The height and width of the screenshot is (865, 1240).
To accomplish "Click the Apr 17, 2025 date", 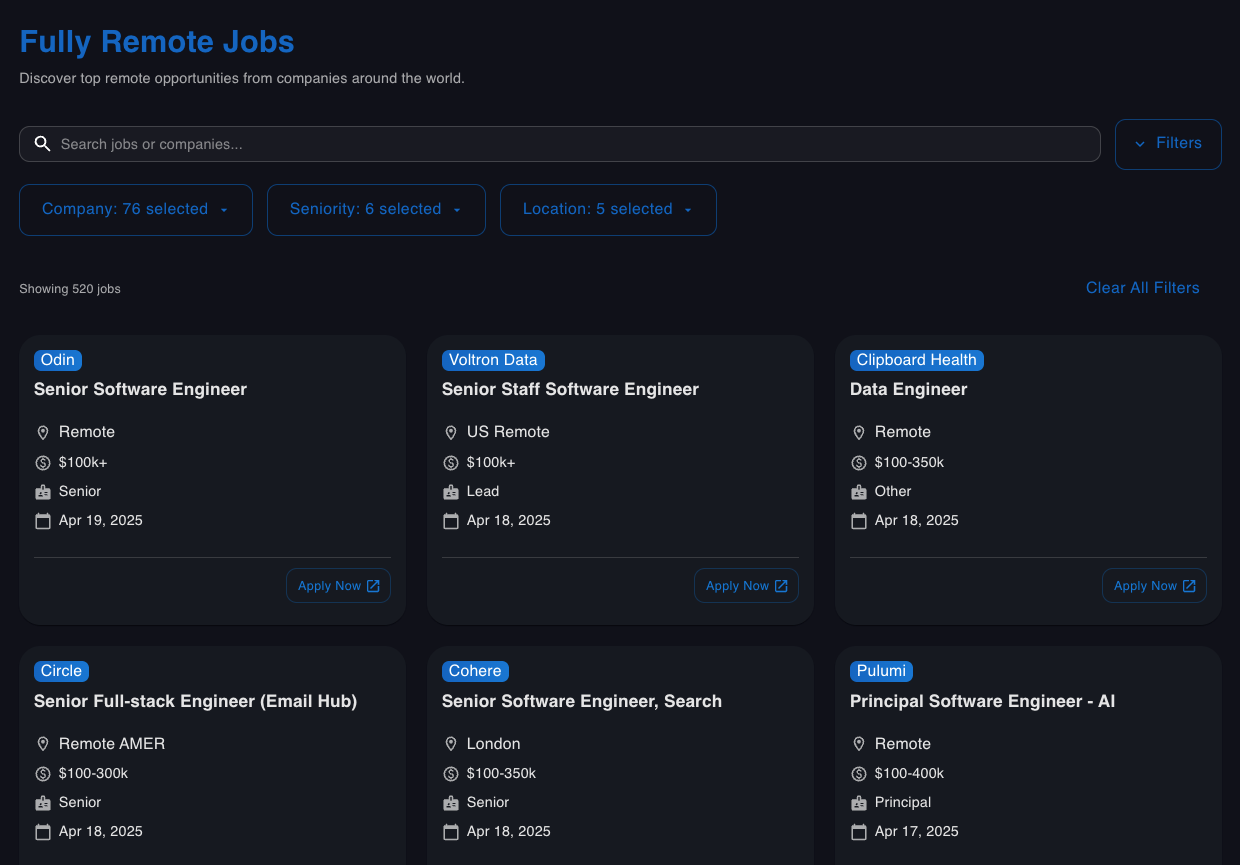I will pyautogui.click(x=917, y=831).
